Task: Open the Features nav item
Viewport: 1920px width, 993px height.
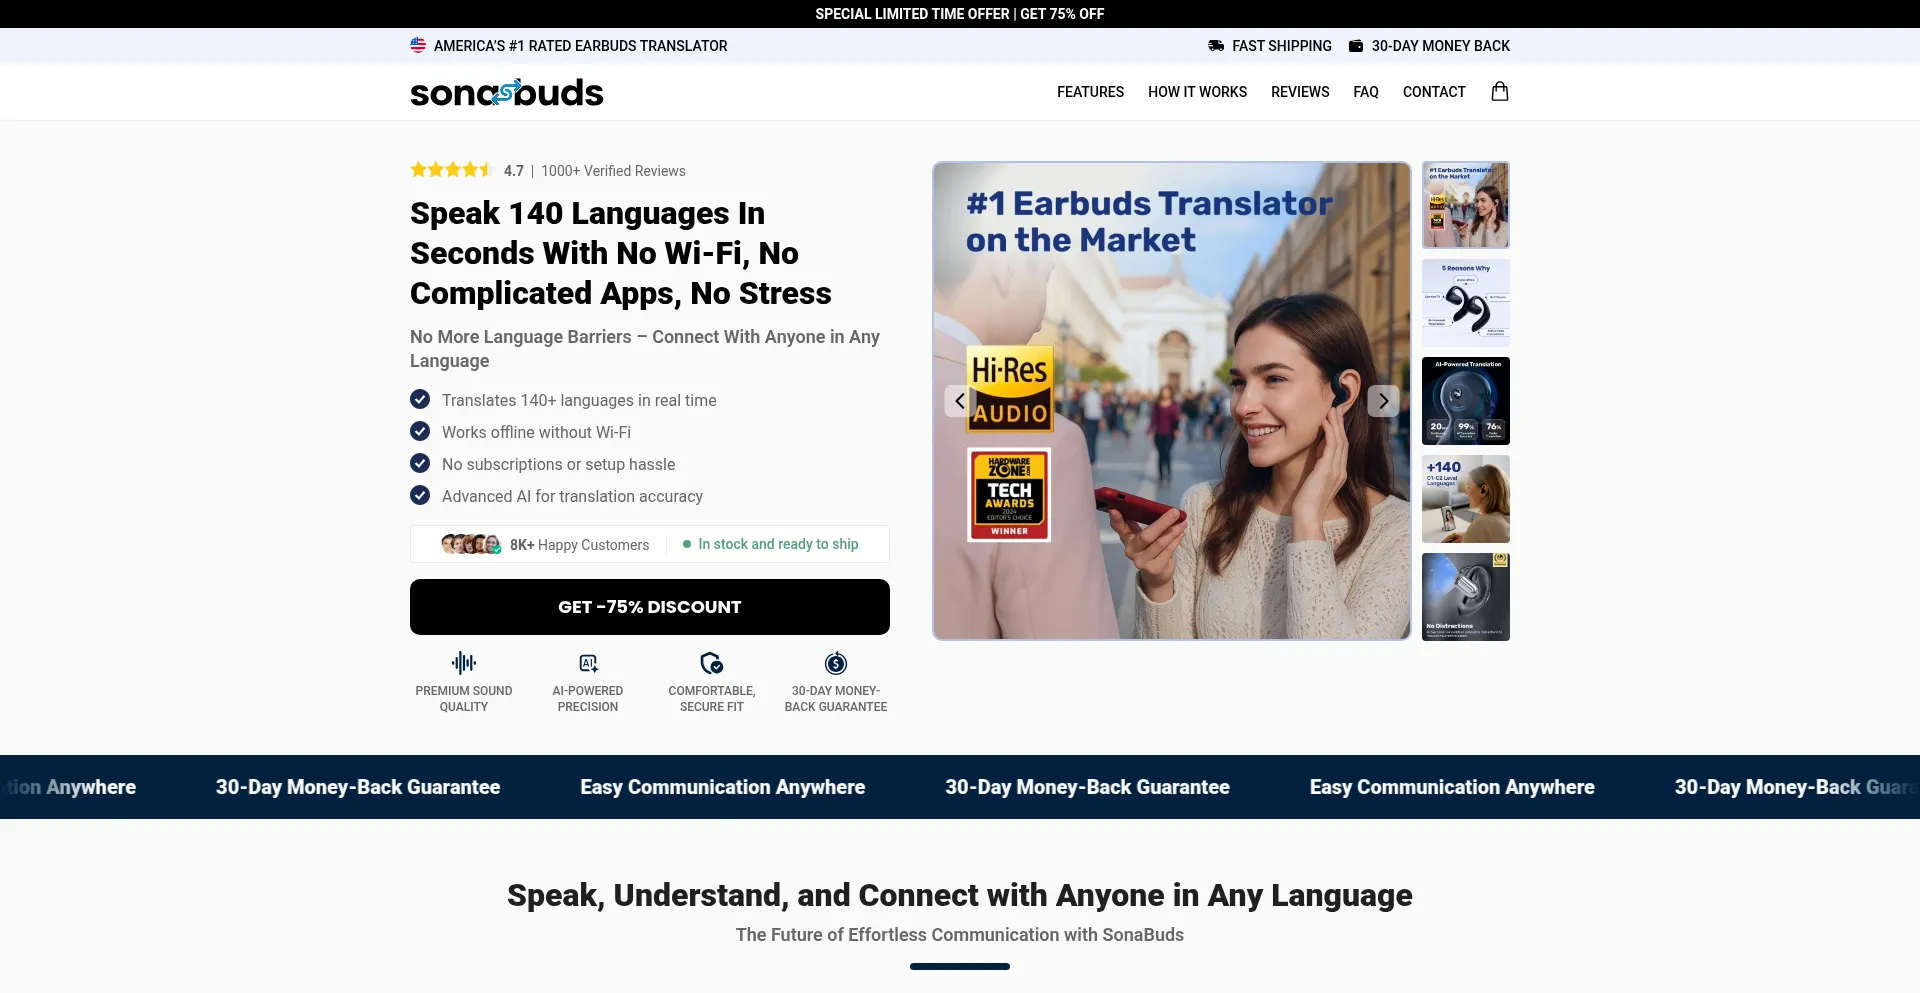Action: pyautogui.click(x=1090, y=92)
